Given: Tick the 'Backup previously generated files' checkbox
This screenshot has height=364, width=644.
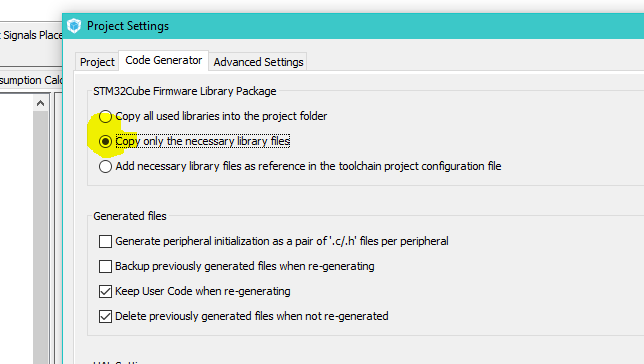Looking at the screenshot, I should coord(105,266).
